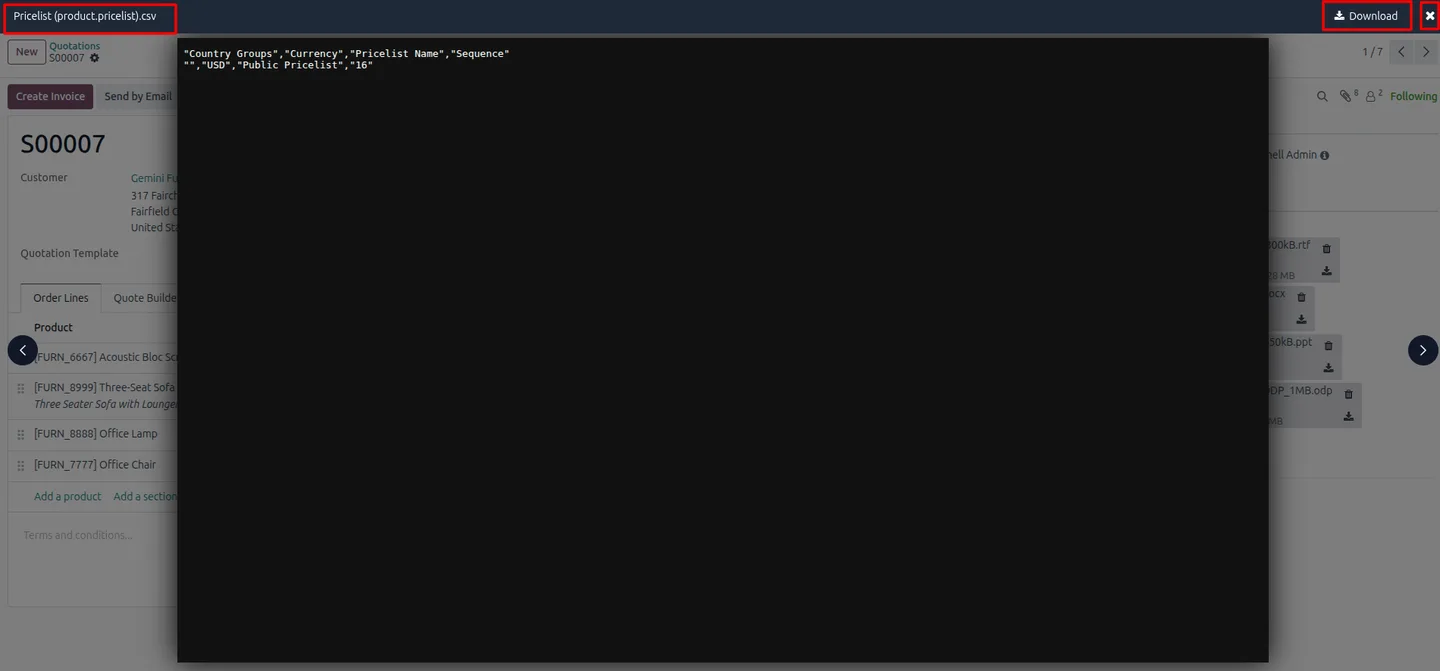Click the 50kB.ppt attachment name
Screen dimensions: 1440x671
[1290, 342]
